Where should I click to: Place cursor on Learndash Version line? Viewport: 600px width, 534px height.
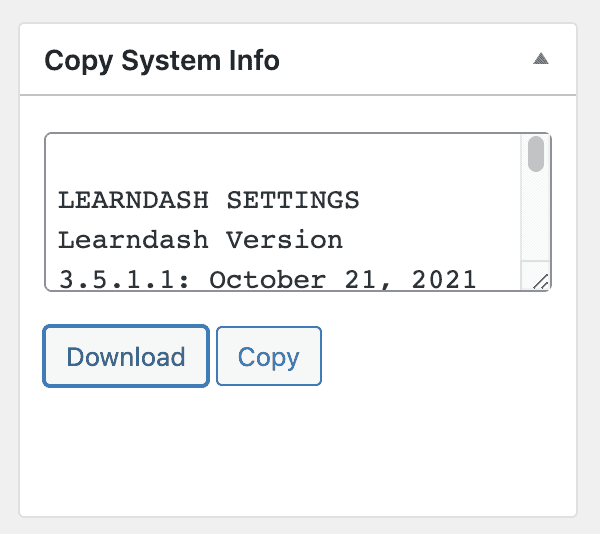(x=200, y=240)
